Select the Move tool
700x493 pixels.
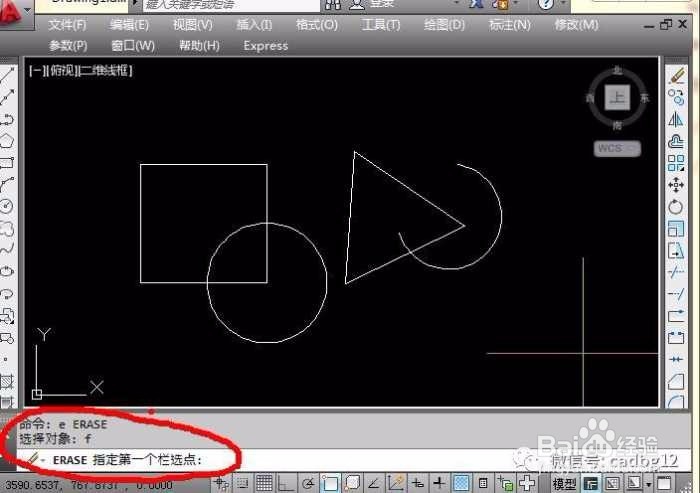click(676, 185)
